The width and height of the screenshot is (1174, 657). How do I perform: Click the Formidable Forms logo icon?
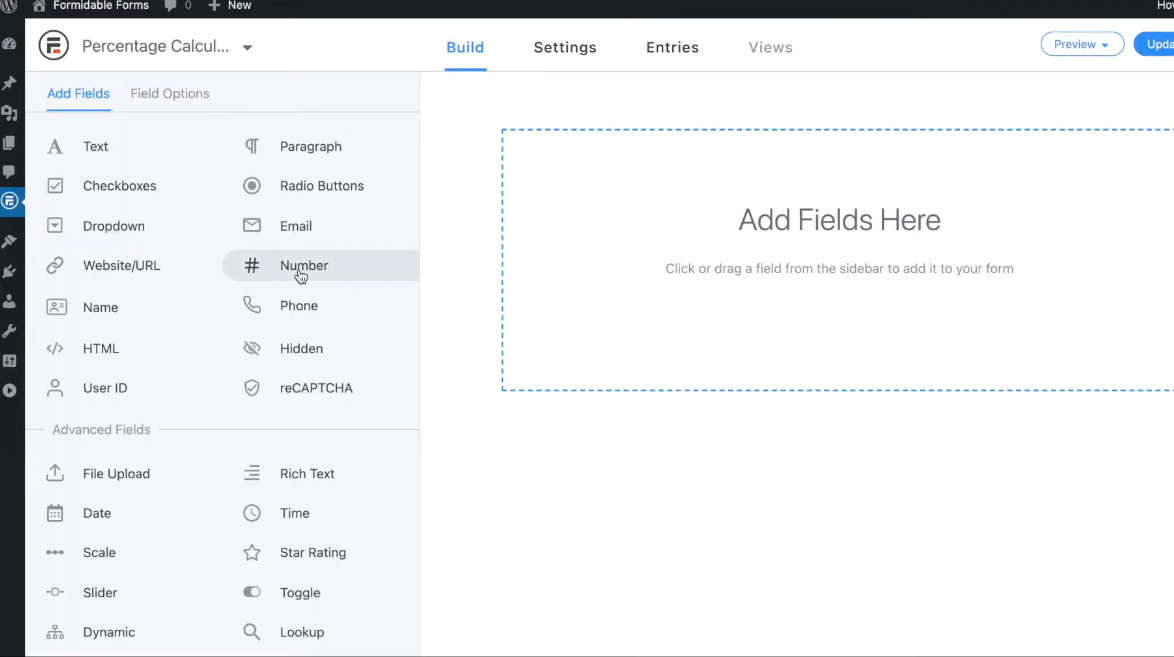53,46
